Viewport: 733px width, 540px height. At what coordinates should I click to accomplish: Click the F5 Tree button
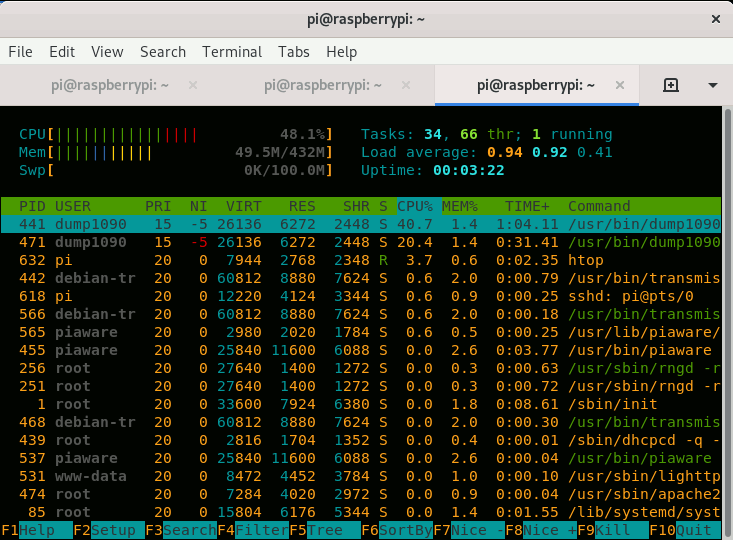pyautogui.click(x=324, y=530)
